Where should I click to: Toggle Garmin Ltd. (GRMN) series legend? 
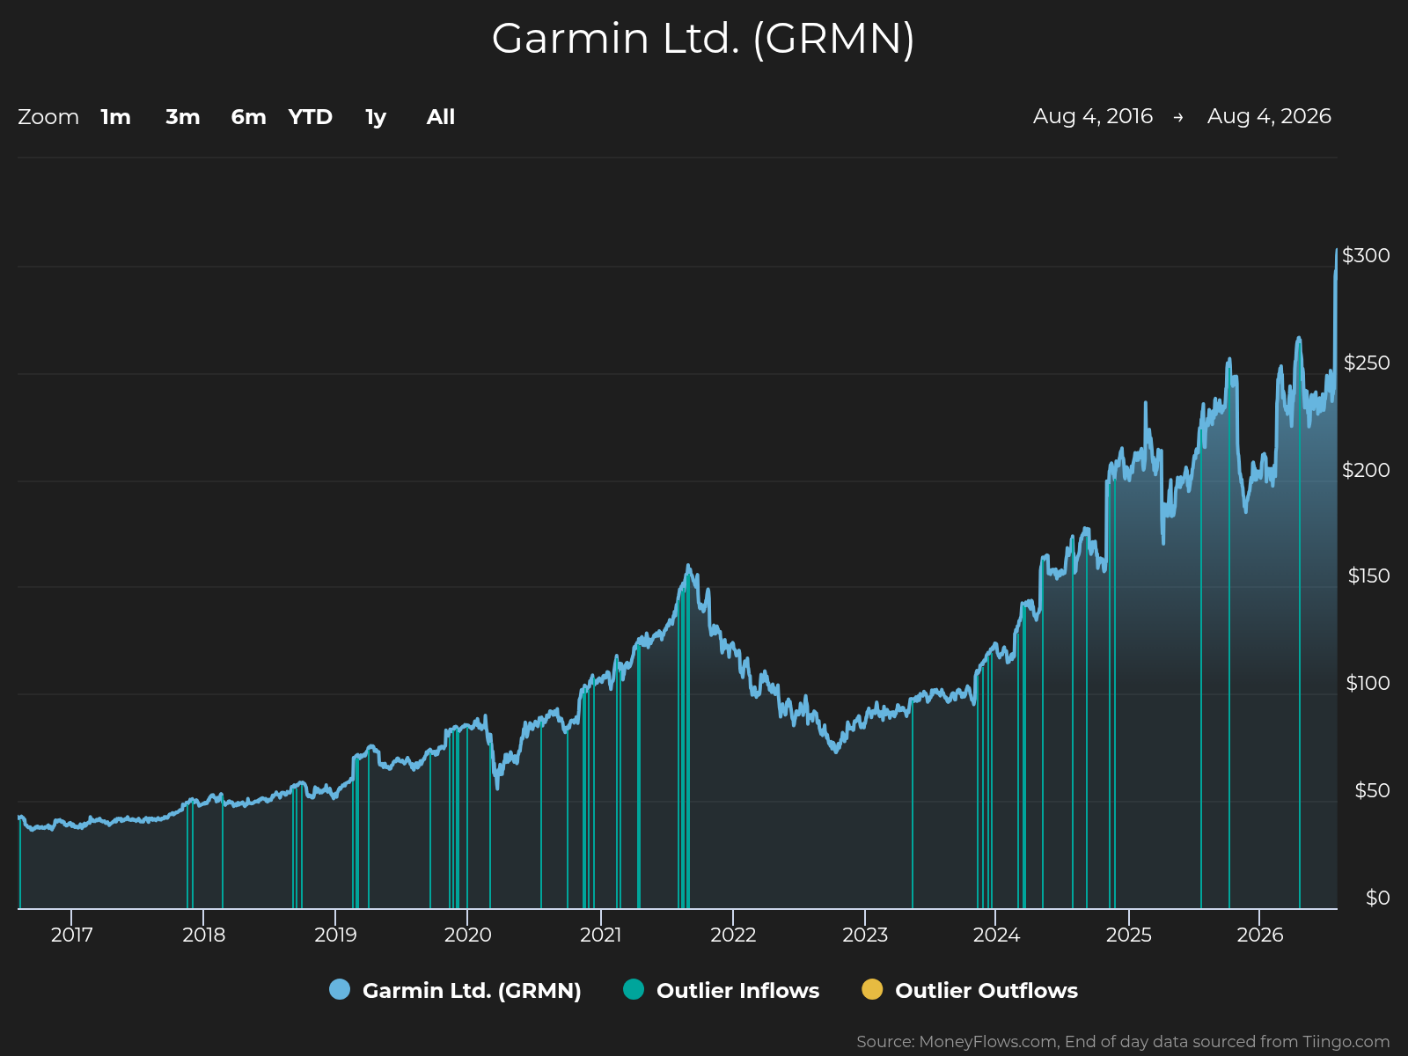pos(455,990)
